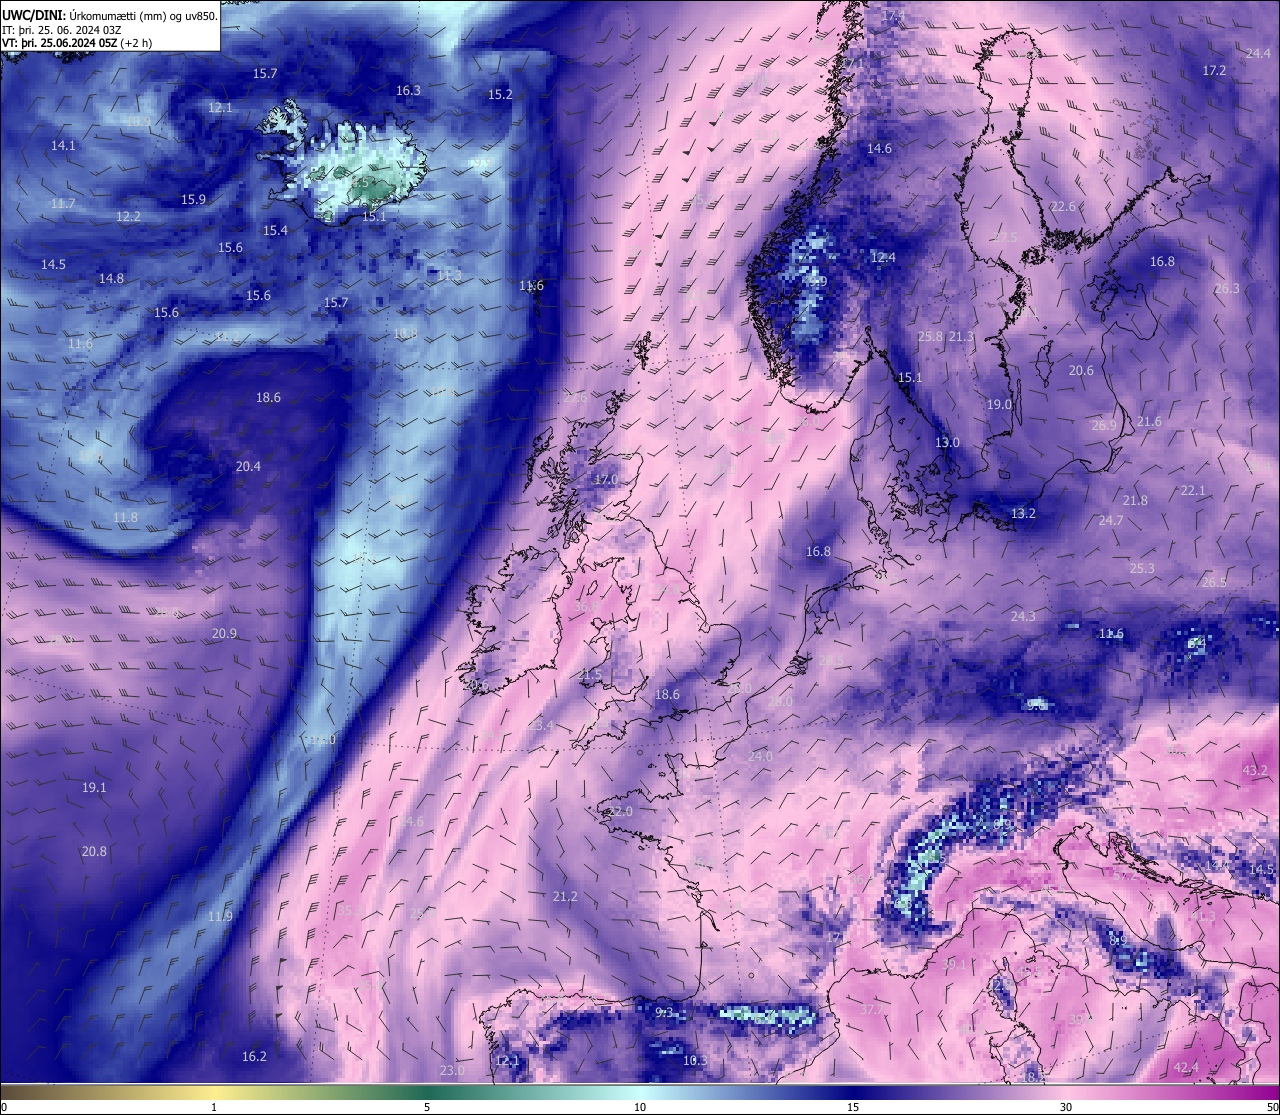The width and height of the screenshot is (1280, 1115).
Task: Click the 10 tick on the color scale
Action: (x=640, y=1107)
